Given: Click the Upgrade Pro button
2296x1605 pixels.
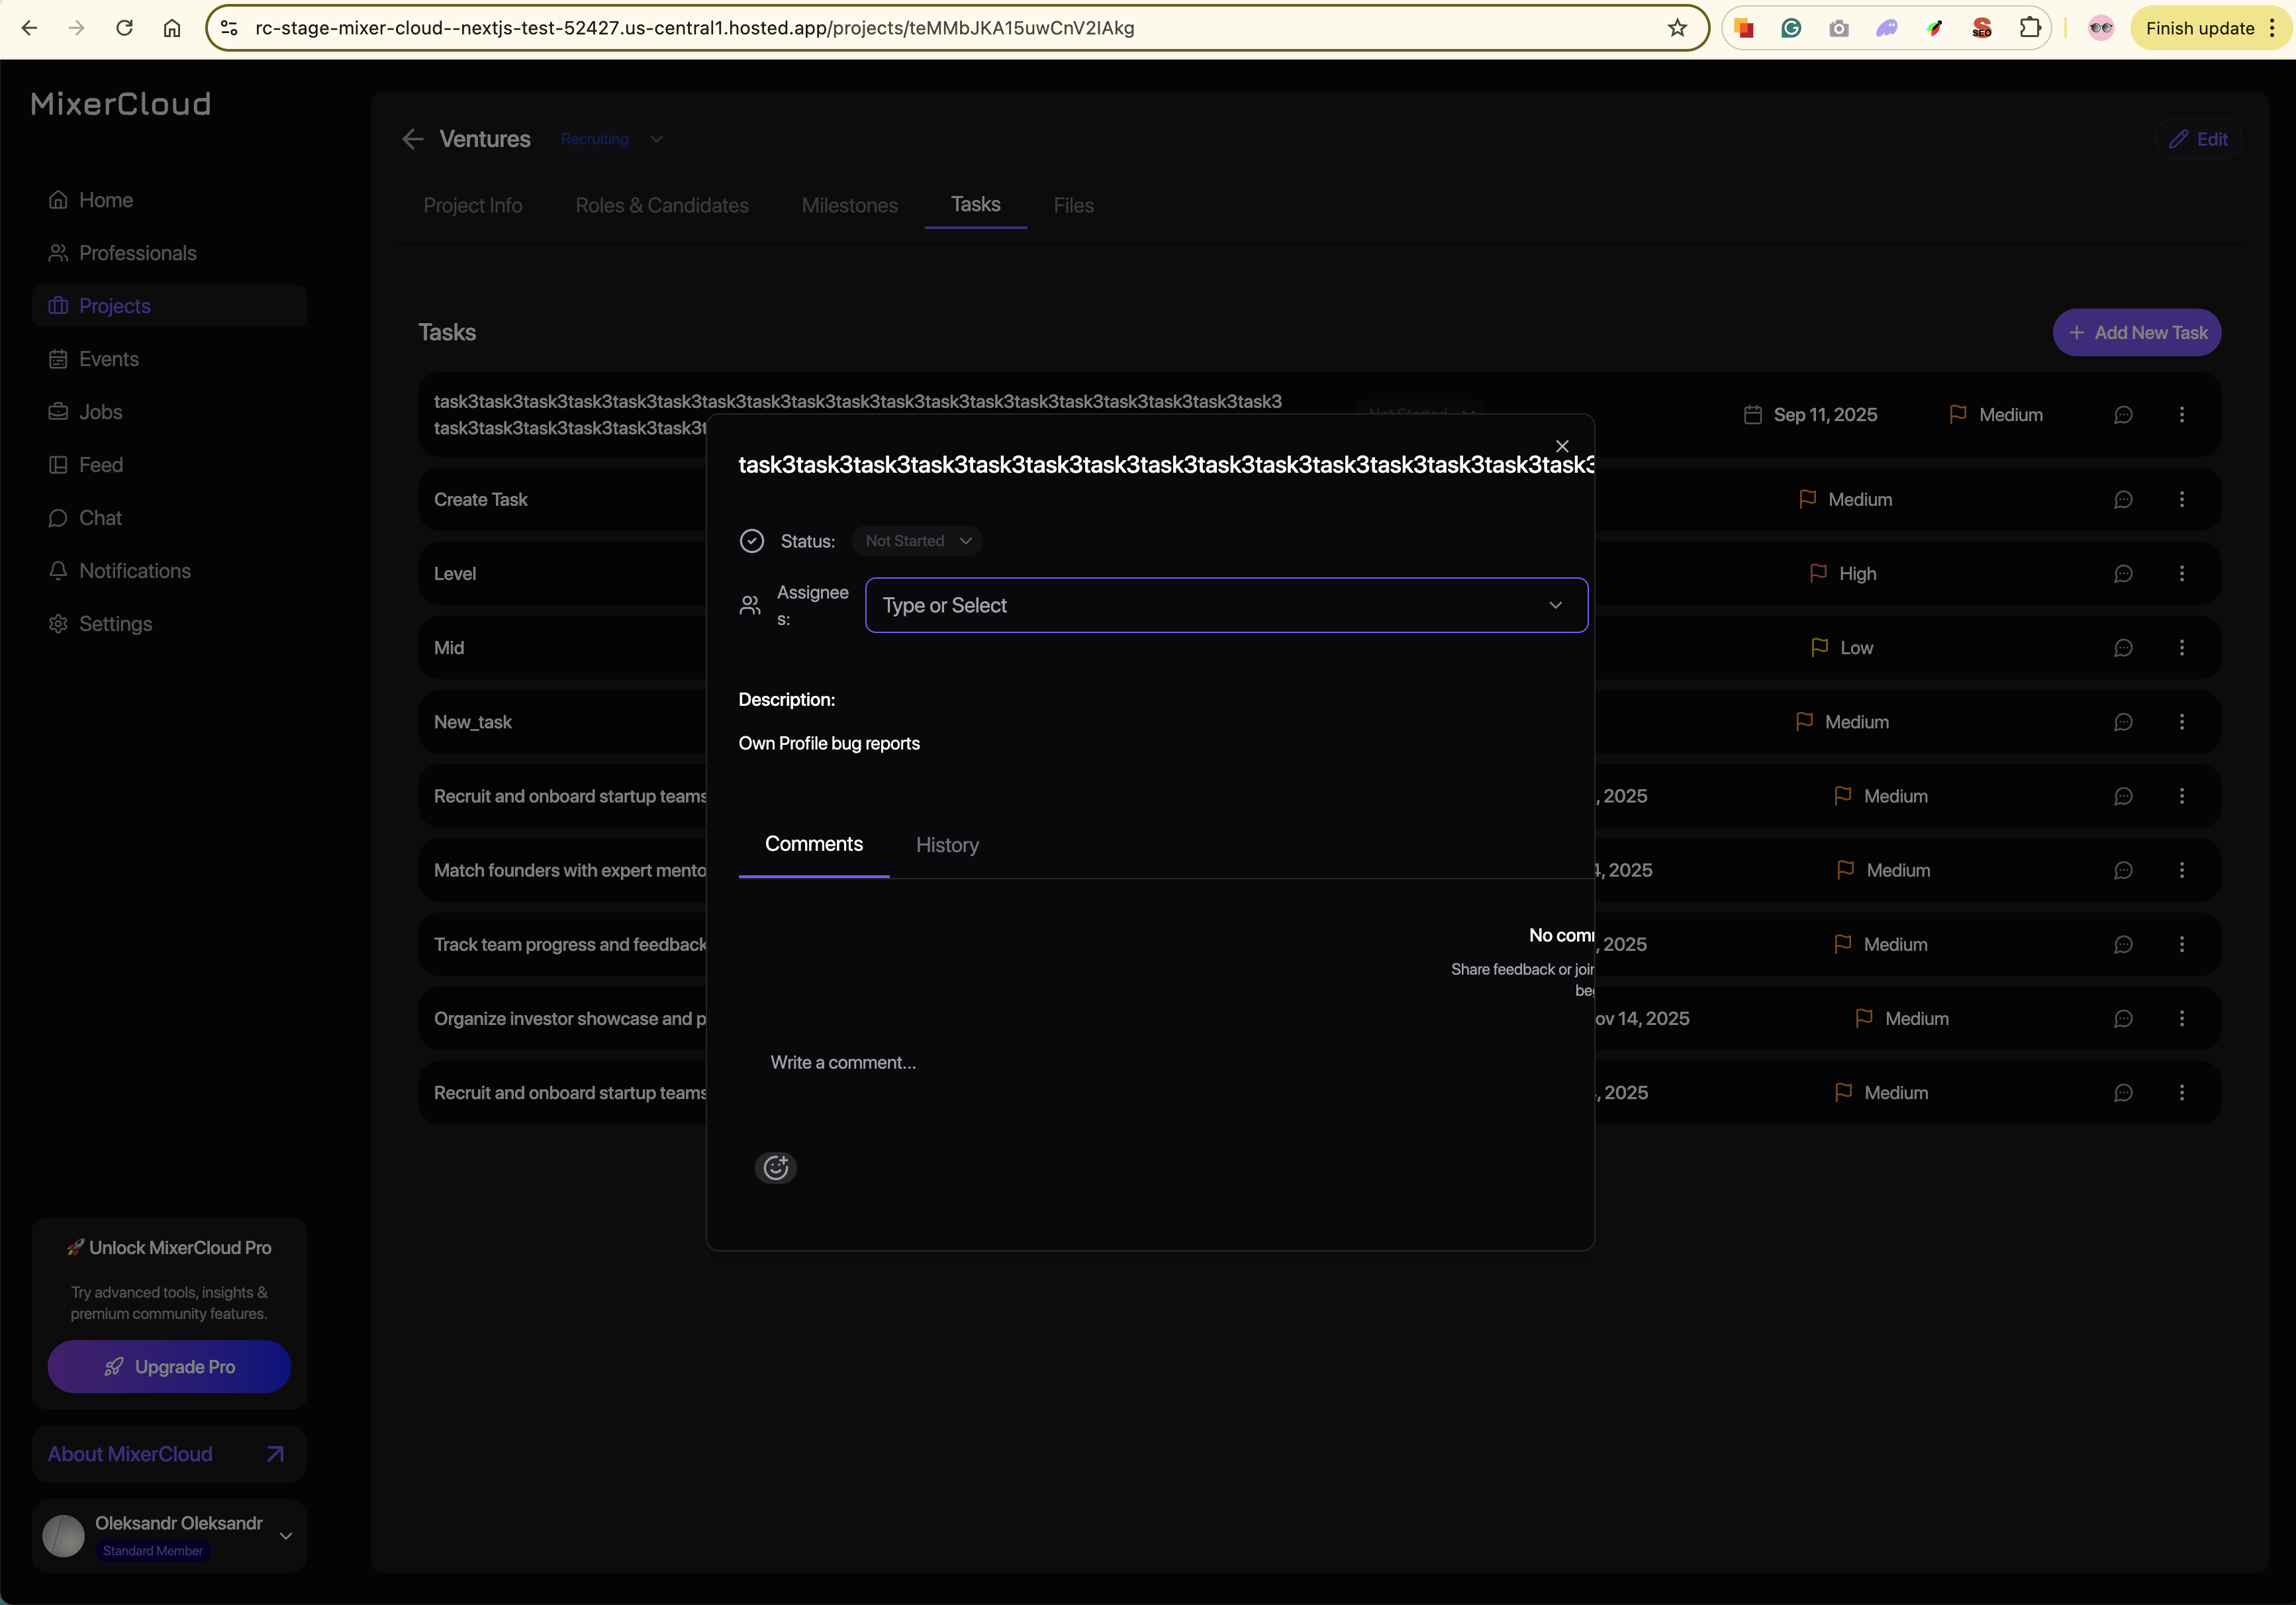Looking at the screenshot, I should pyautogui.click(x=169, y=1366).
